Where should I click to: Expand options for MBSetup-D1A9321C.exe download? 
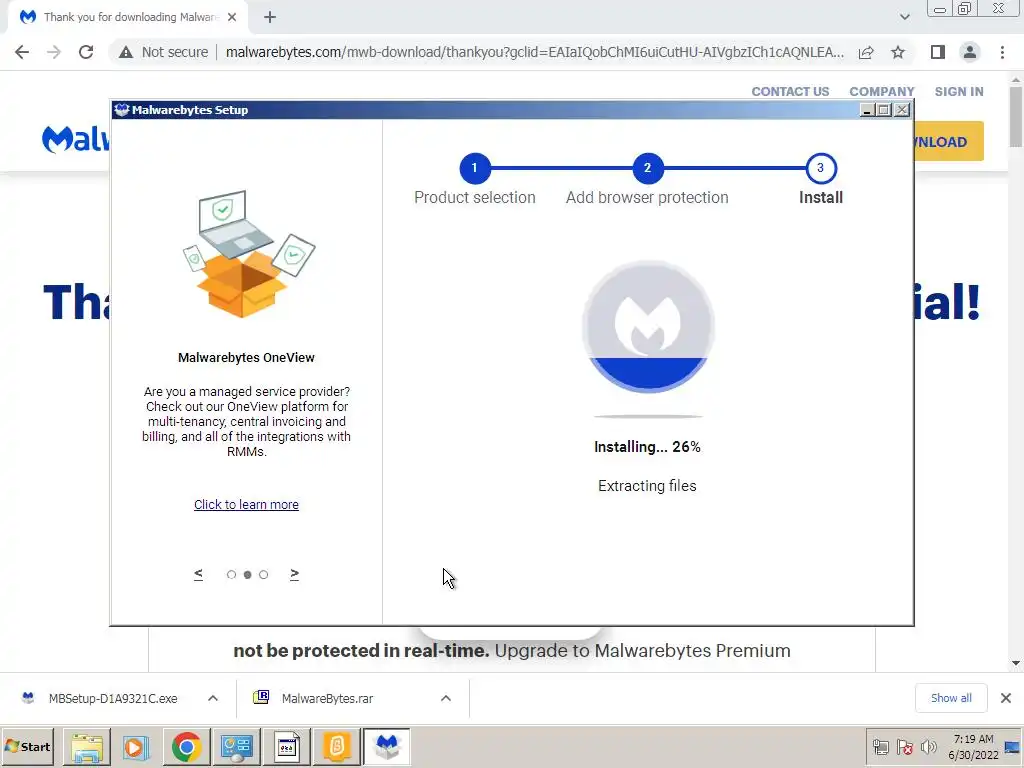click(213, 699)
